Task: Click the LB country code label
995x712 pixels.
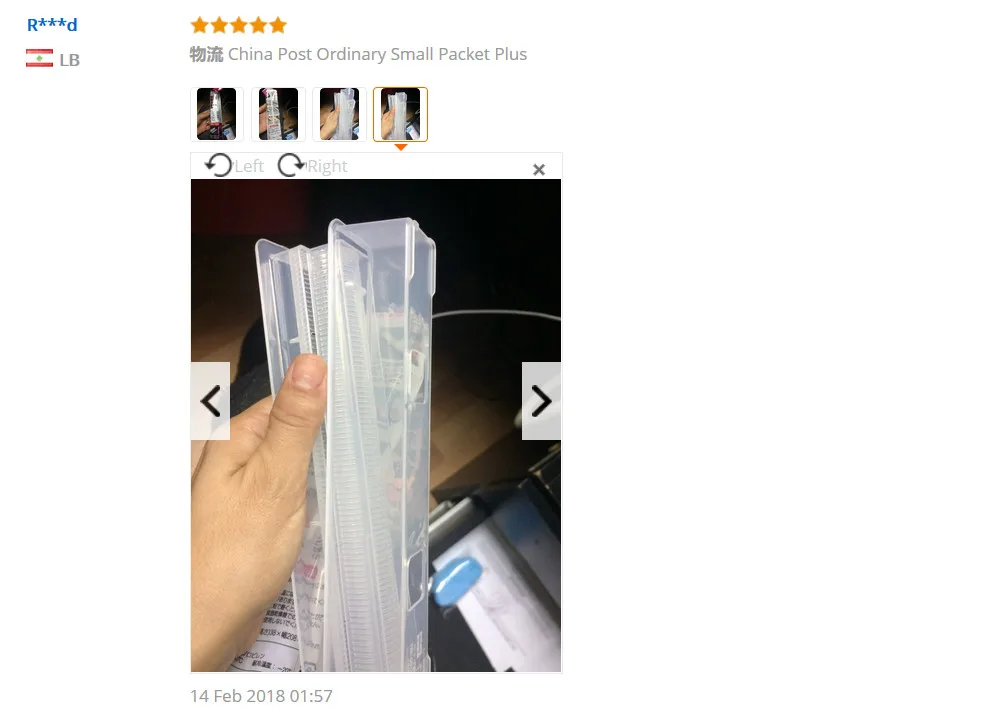Action: (70, 60)
